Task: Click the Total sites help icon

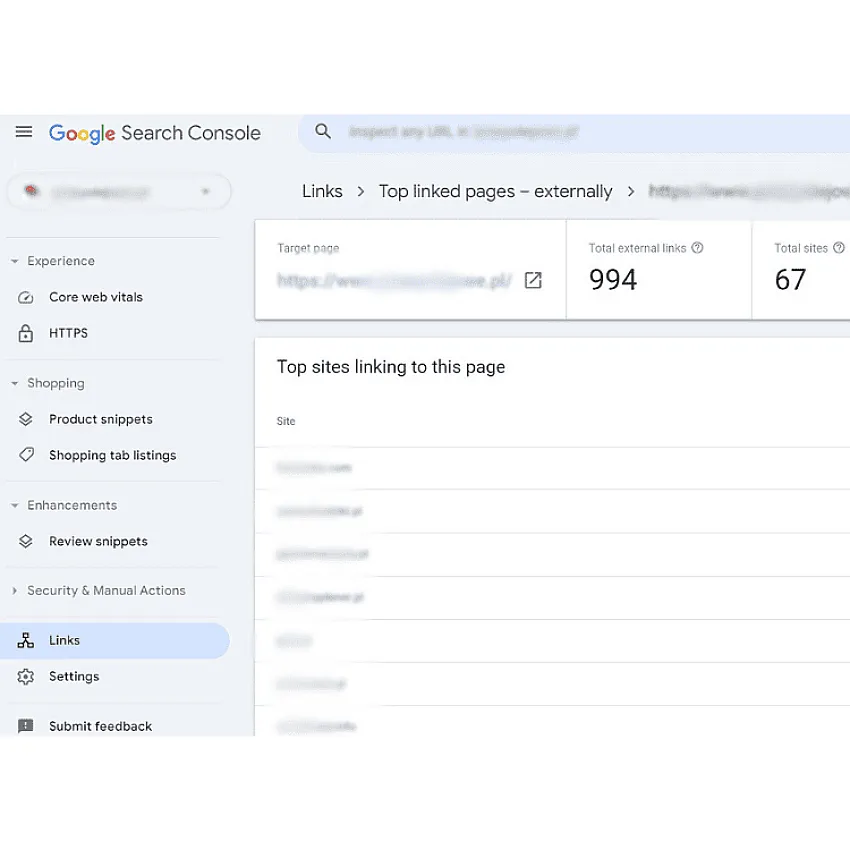Action: point(838,248)
